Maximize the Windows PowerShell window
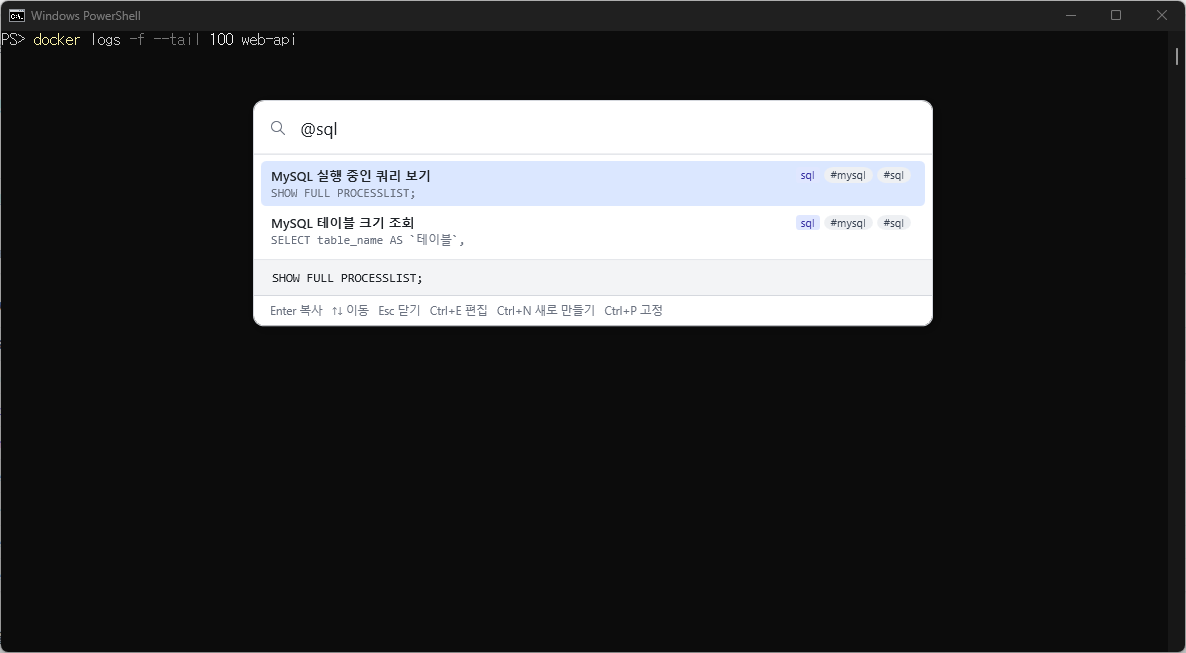This screenshot has width=1186, height=653. click(x=1116, y=15)
